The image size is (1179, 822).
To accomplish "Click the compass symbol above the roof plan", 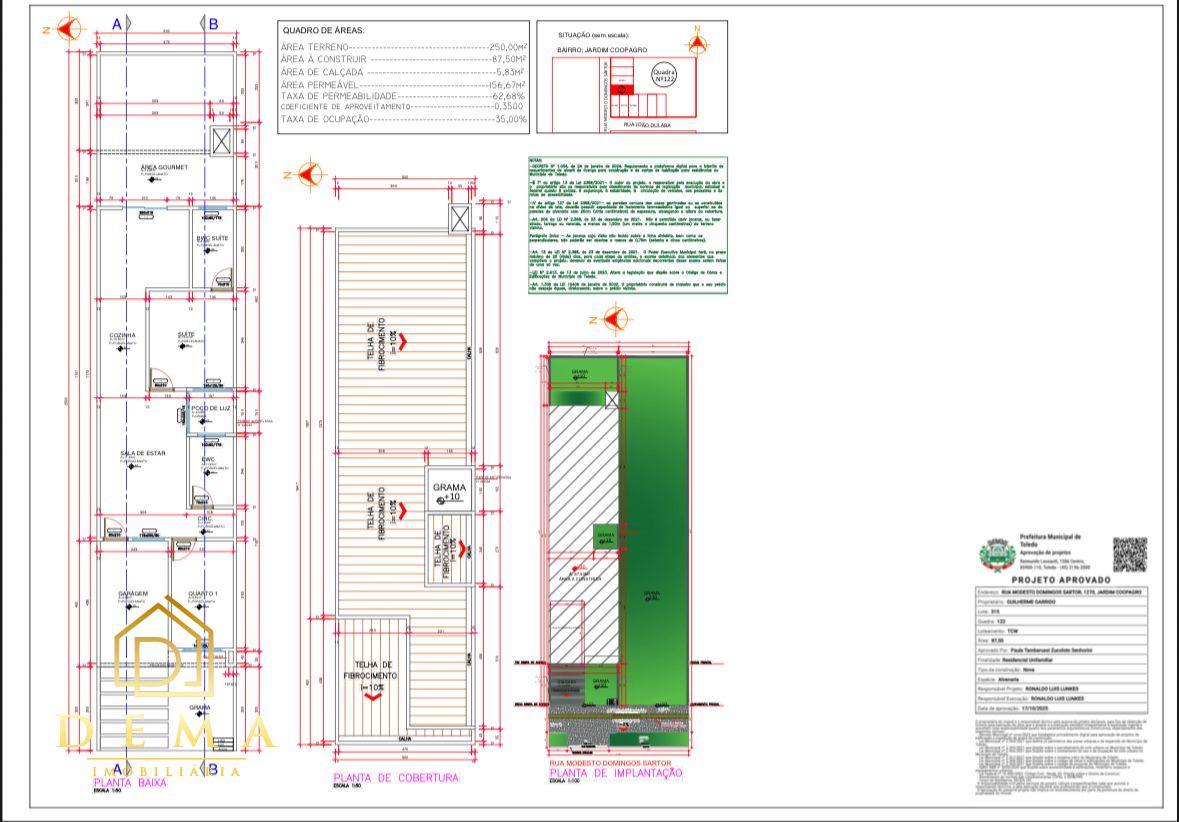I will [312, 174].
